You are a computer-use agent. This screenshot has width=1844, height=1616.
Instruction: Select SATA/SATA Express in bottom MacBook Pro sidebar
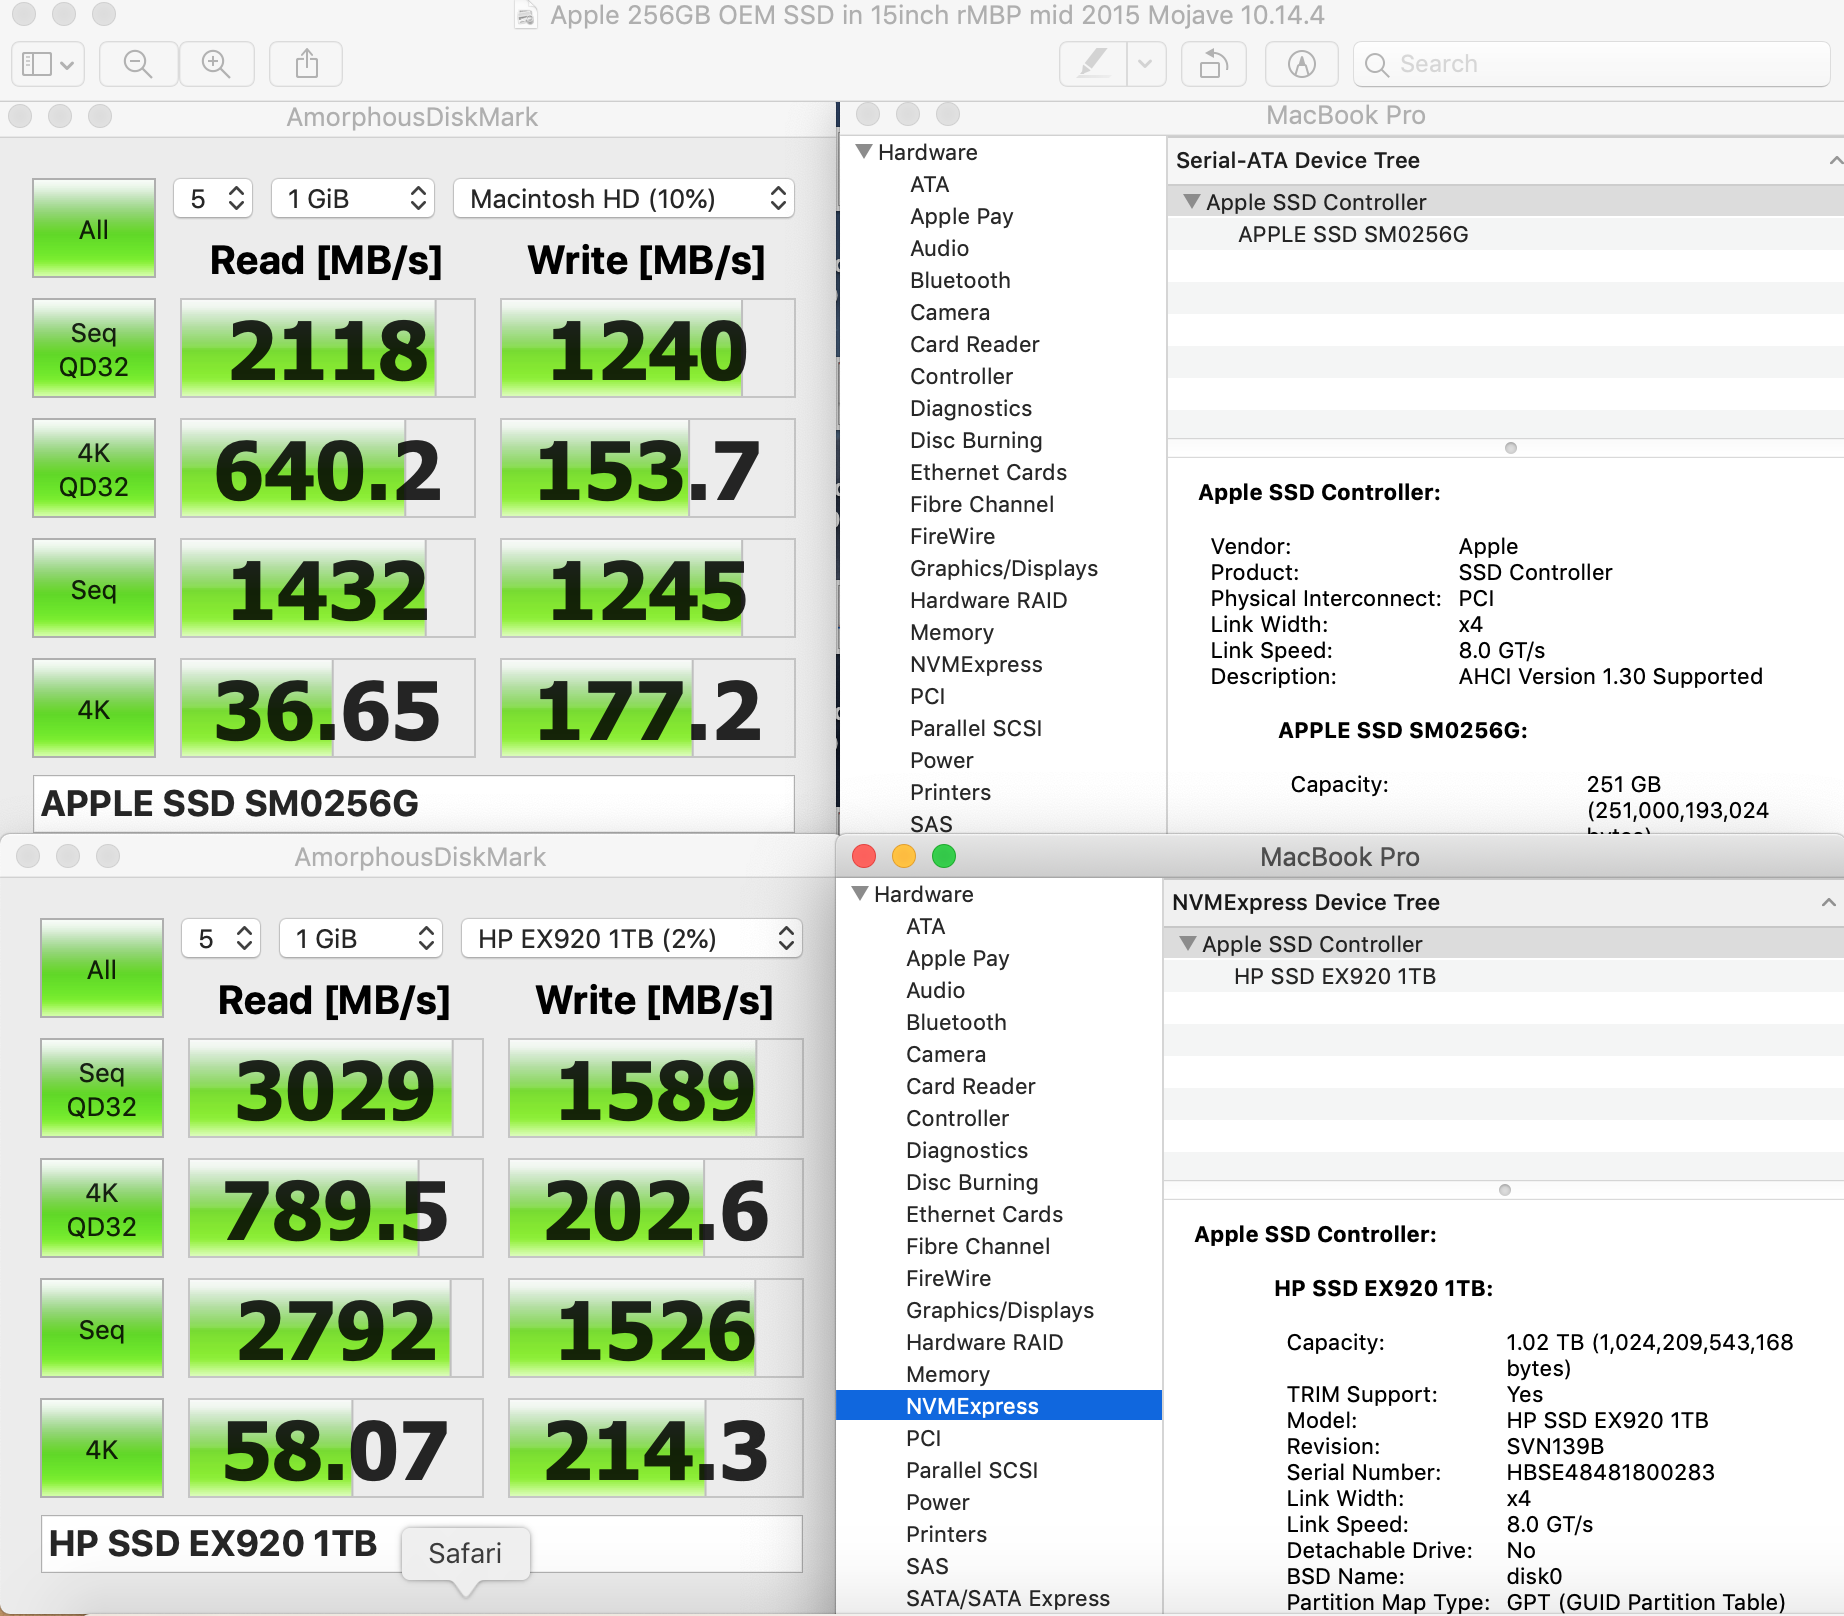1007,1598
